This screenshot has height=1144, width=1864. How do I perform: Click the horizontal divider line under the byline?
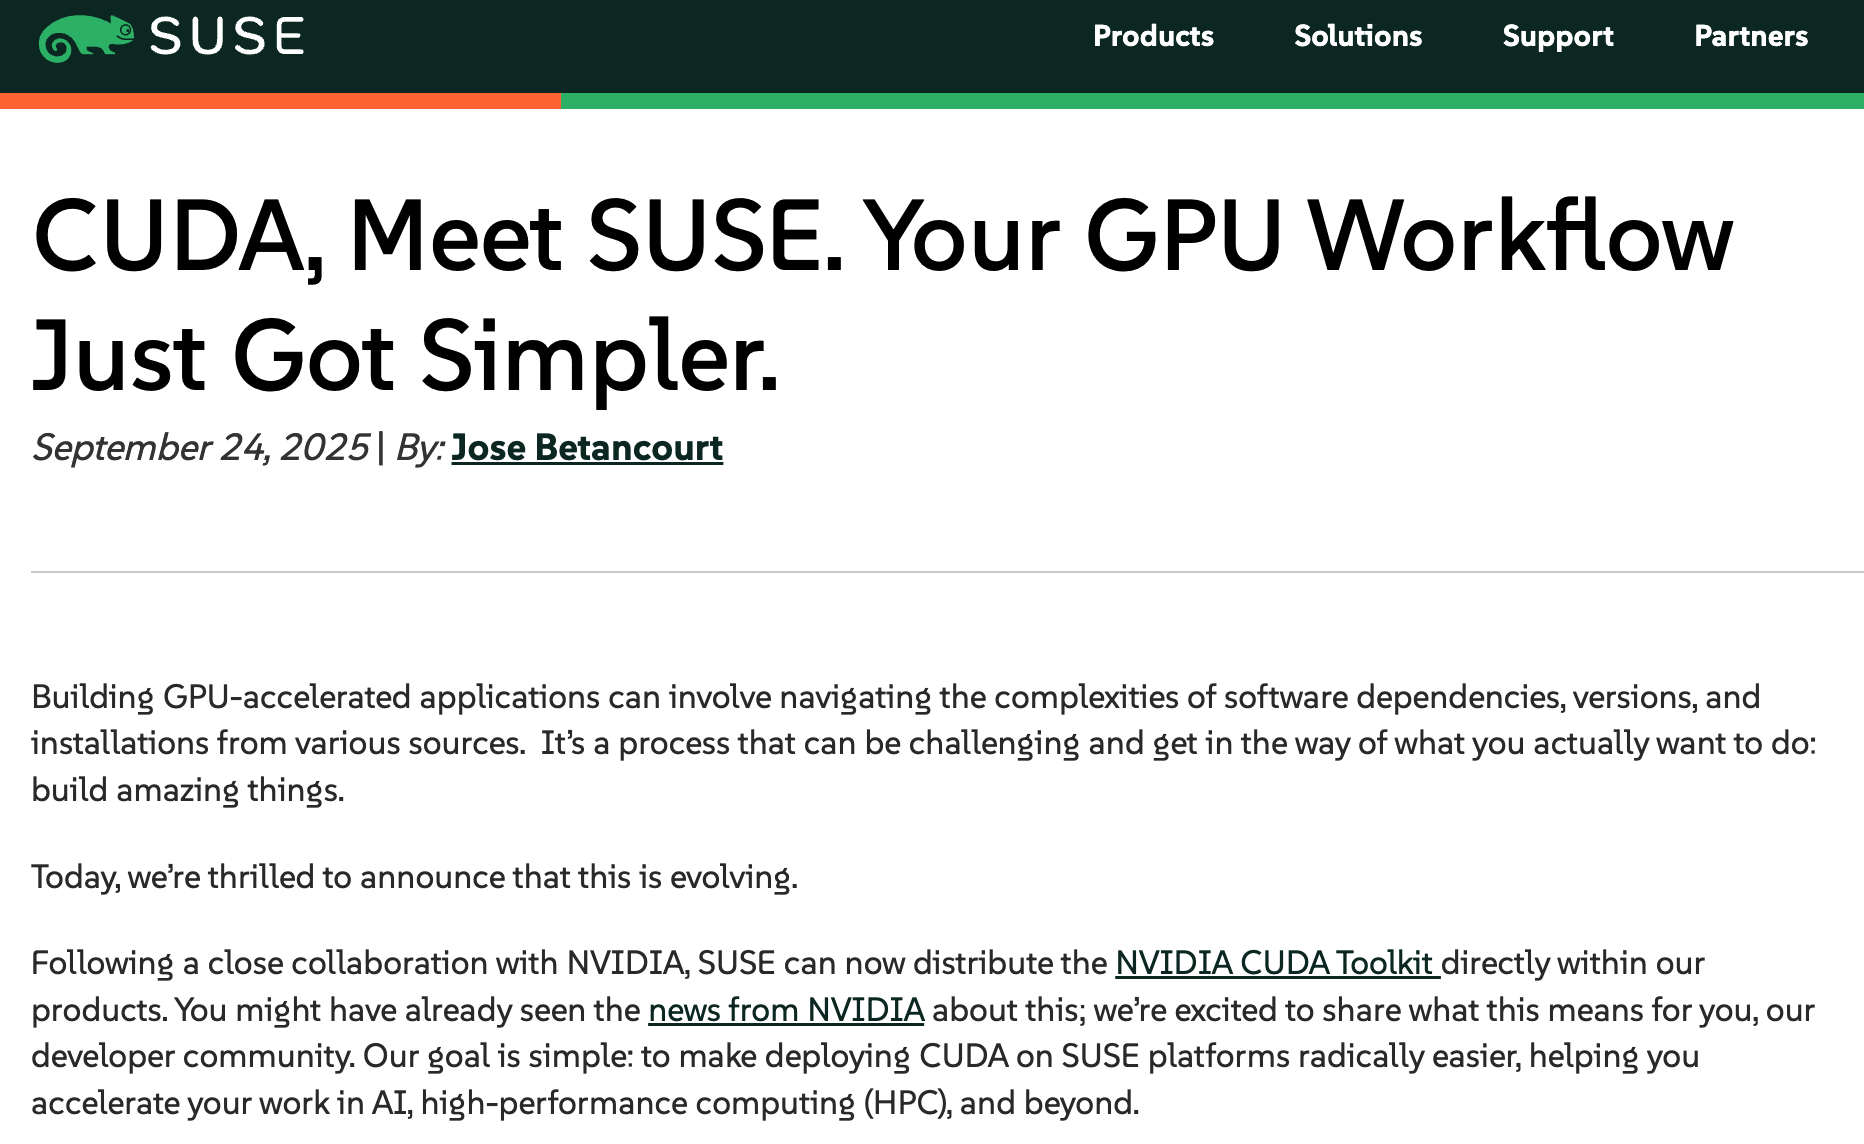[x=930, y=572]
